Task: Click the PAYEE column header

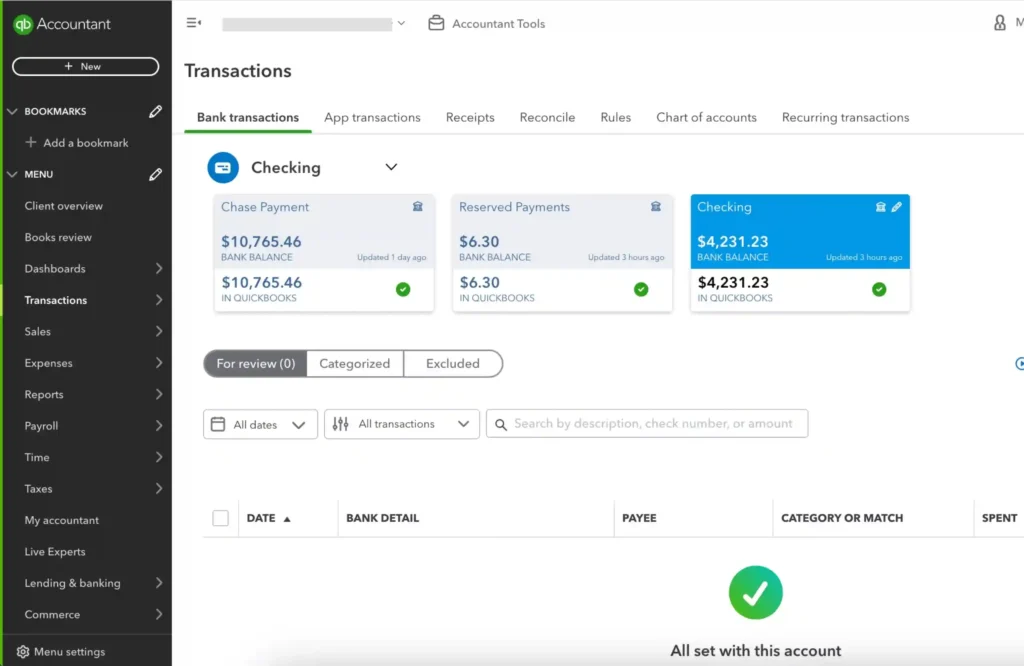Action: click(639, 518)
